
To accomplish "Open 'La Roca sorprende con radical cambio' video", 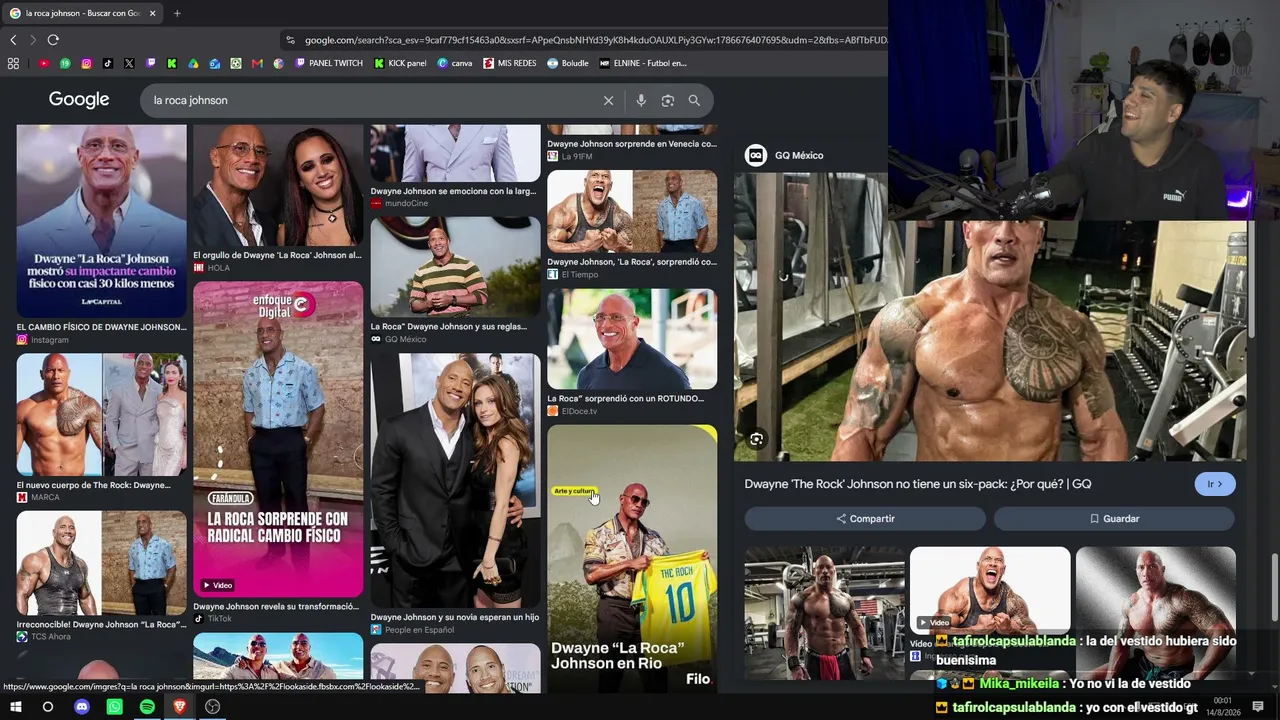I will pos(278,439).
